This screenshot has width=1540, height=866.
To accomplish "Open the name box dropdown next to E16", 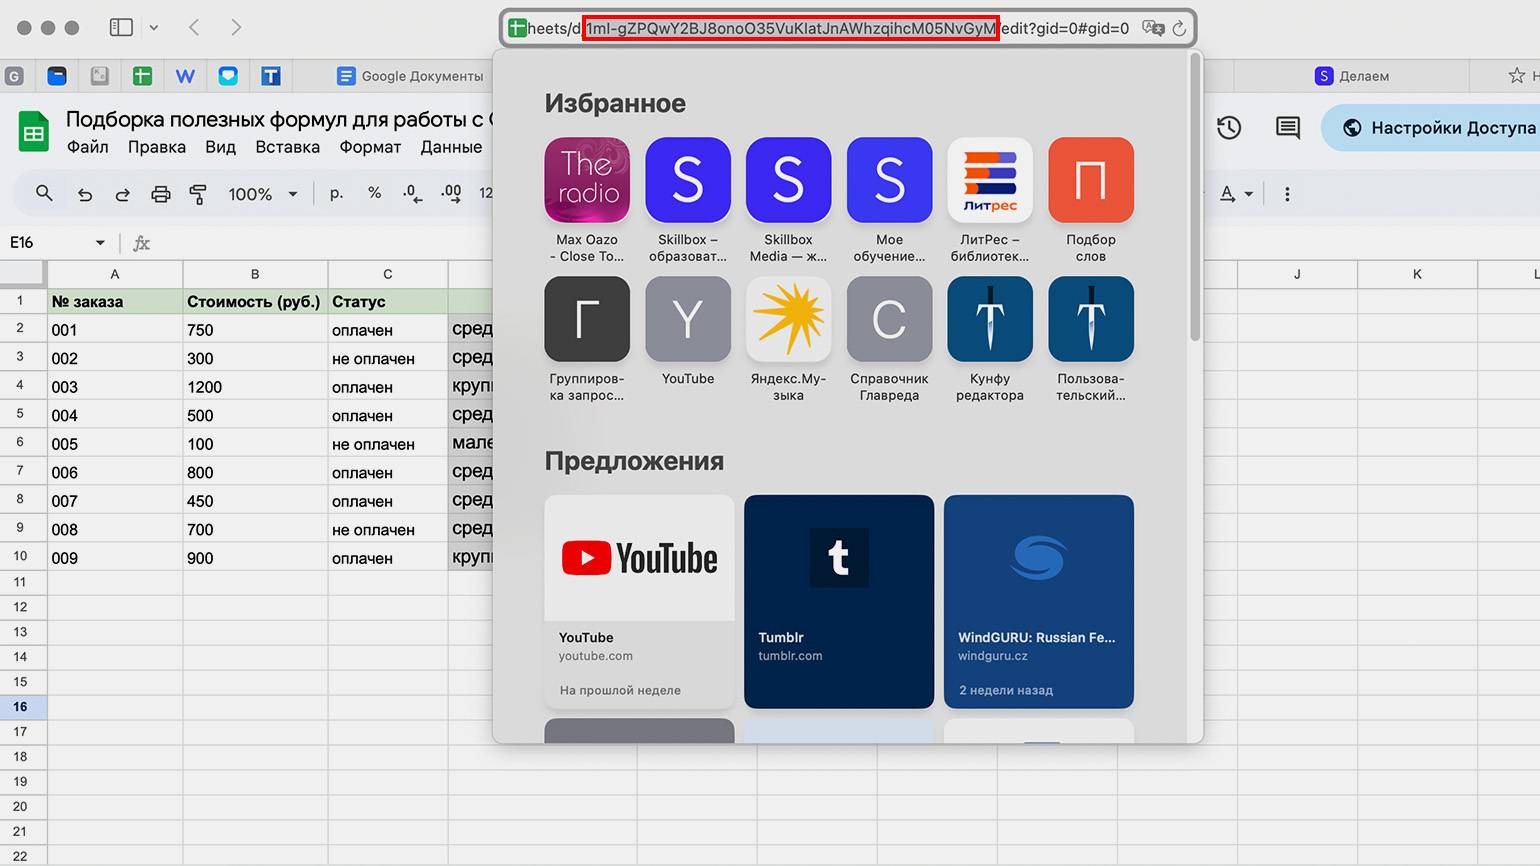I will click(x=100, y=243).
